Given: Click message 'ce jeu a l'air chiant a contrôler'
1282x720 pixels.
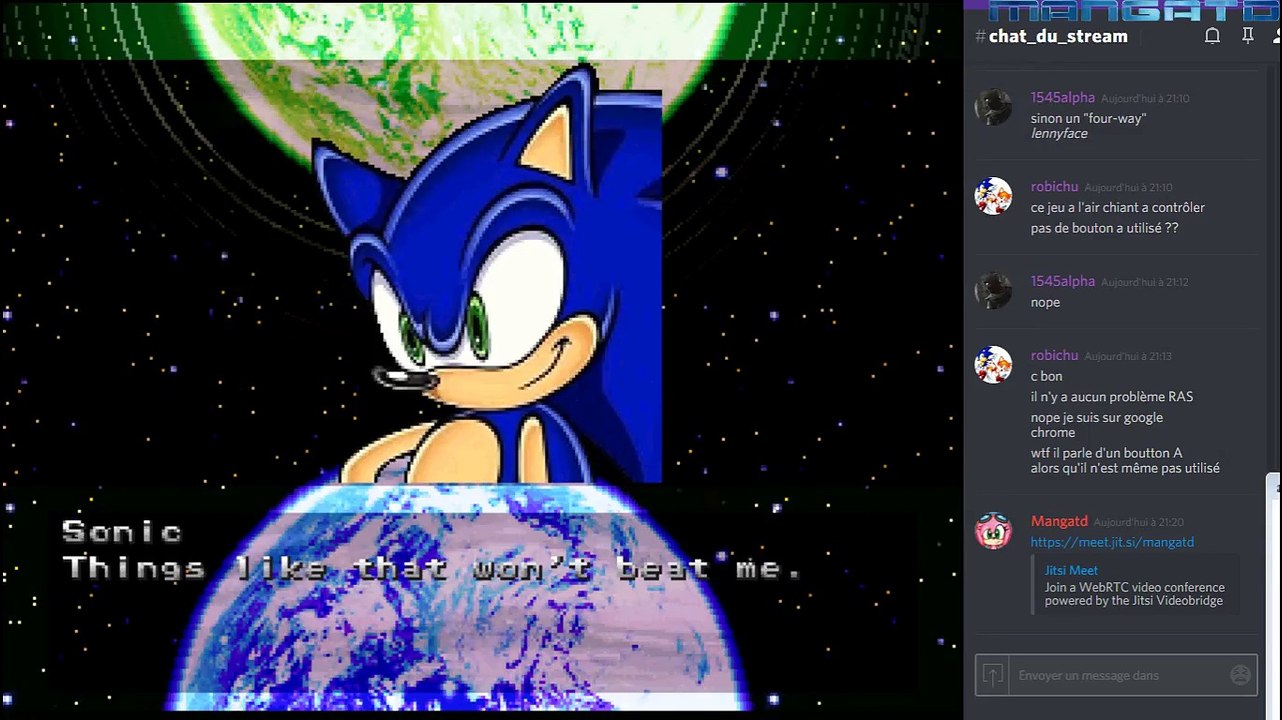Looking at the screenshot, I should coord(1118,208).
